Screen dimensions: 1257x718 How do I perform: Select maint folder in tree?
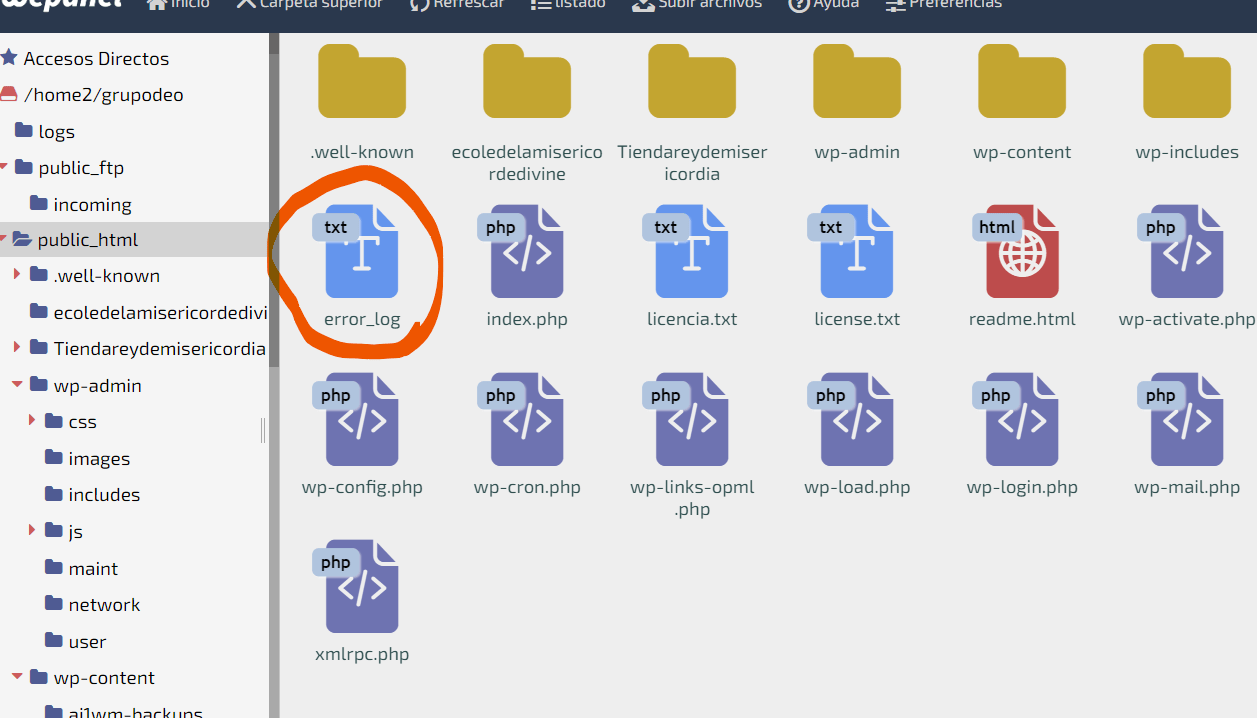82,568
